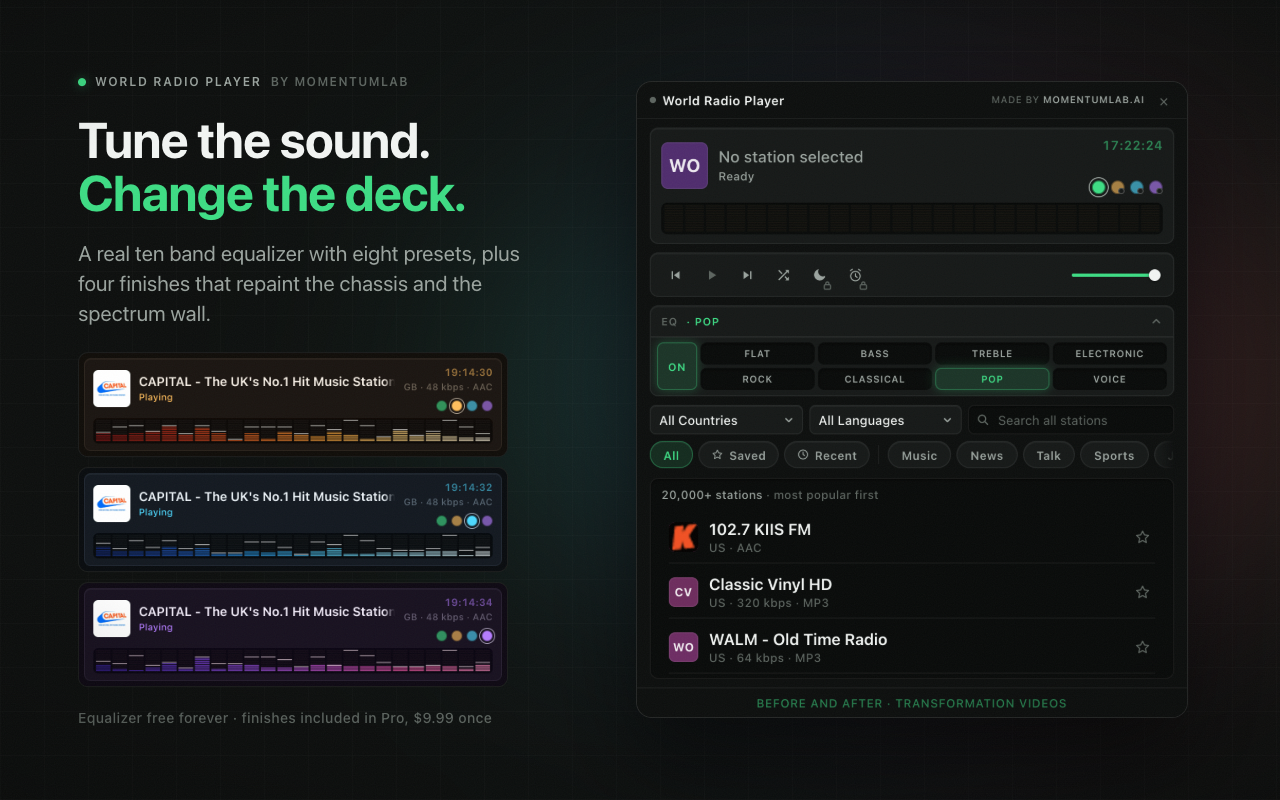Viewport: 1280px width, 800px height.
Task: Filter stations by Sports
Action: (1114, 455)
